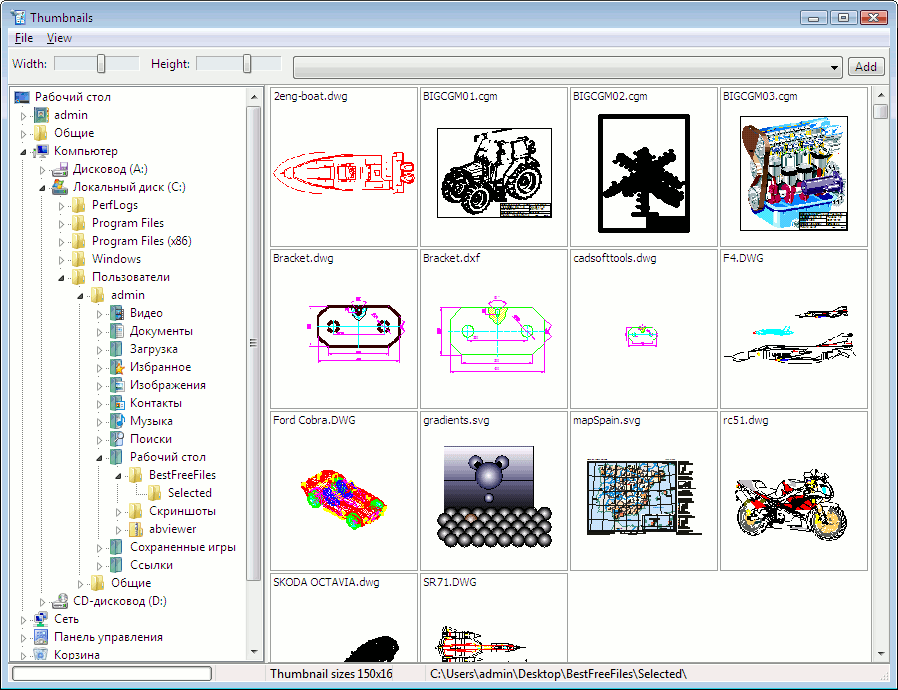Open the File menu
This screenshot has width=898, height=690.
click(23, 38)
